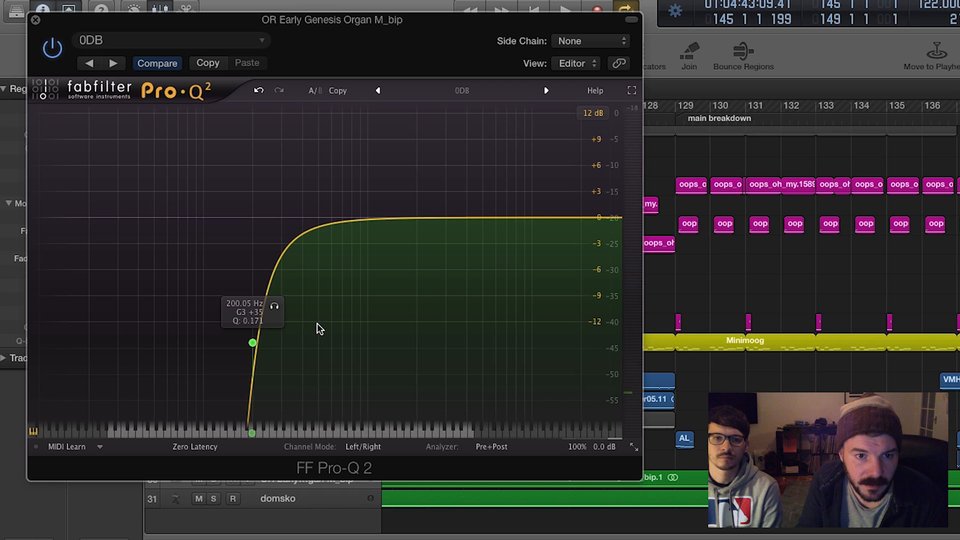Click bar 132 in the ruler
Screen dimensions: 960x540
[x=791, y=106]
